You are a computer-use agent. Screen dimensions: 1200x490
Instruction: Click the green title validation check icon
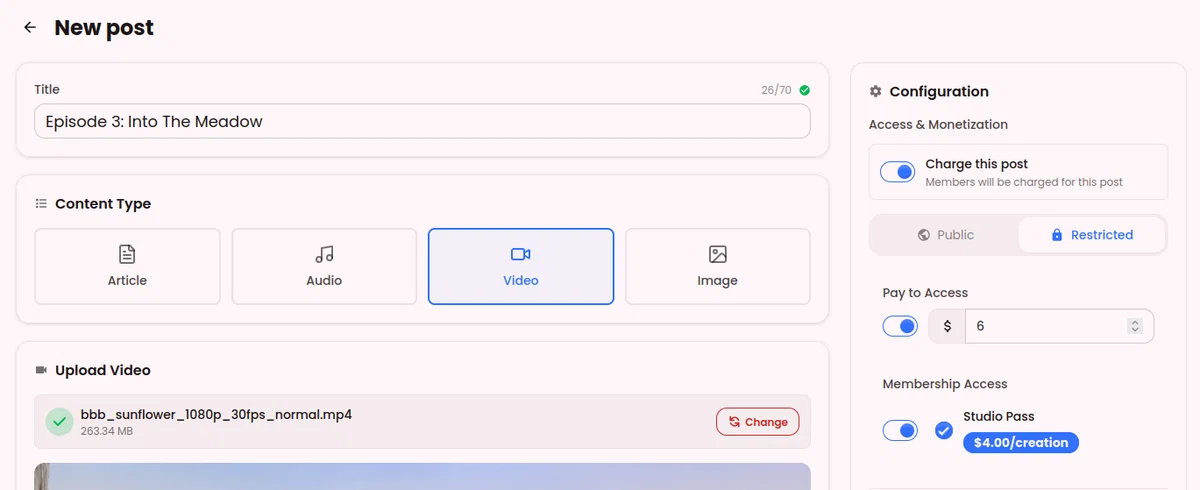point(805,90)
